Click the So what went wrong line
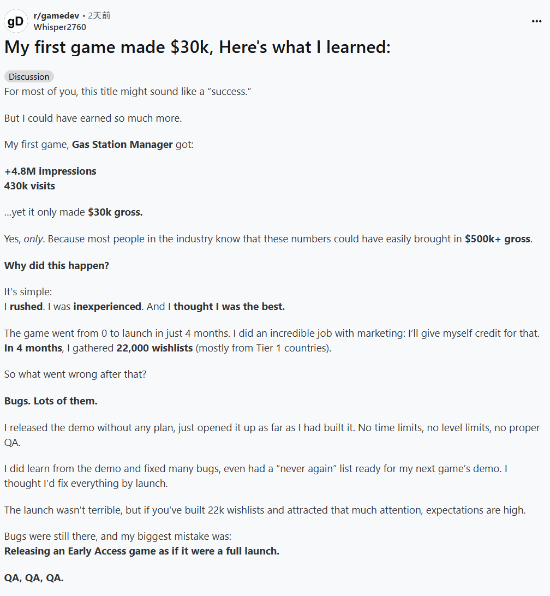550x596 pixels. pos(75,375)
